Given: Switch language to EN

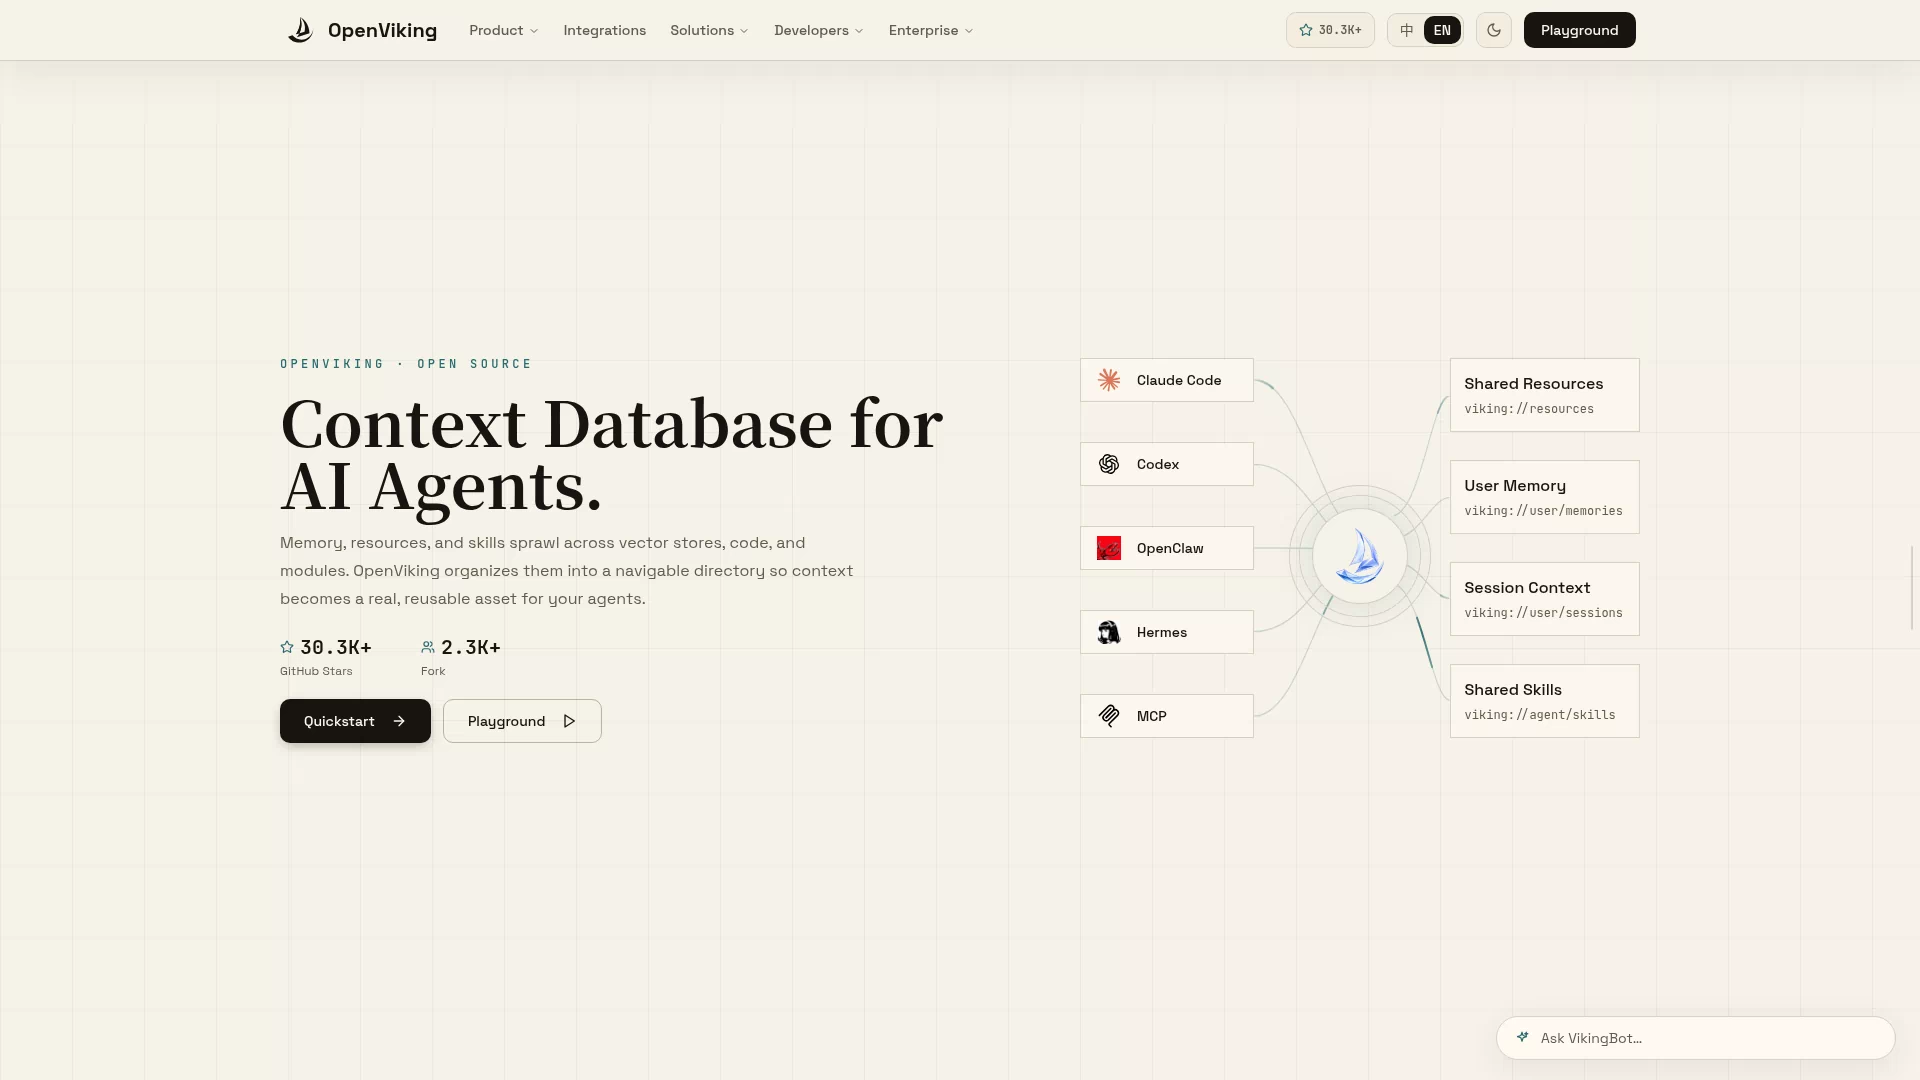Looking at the screenshot, I should [x=1442, y=30].
